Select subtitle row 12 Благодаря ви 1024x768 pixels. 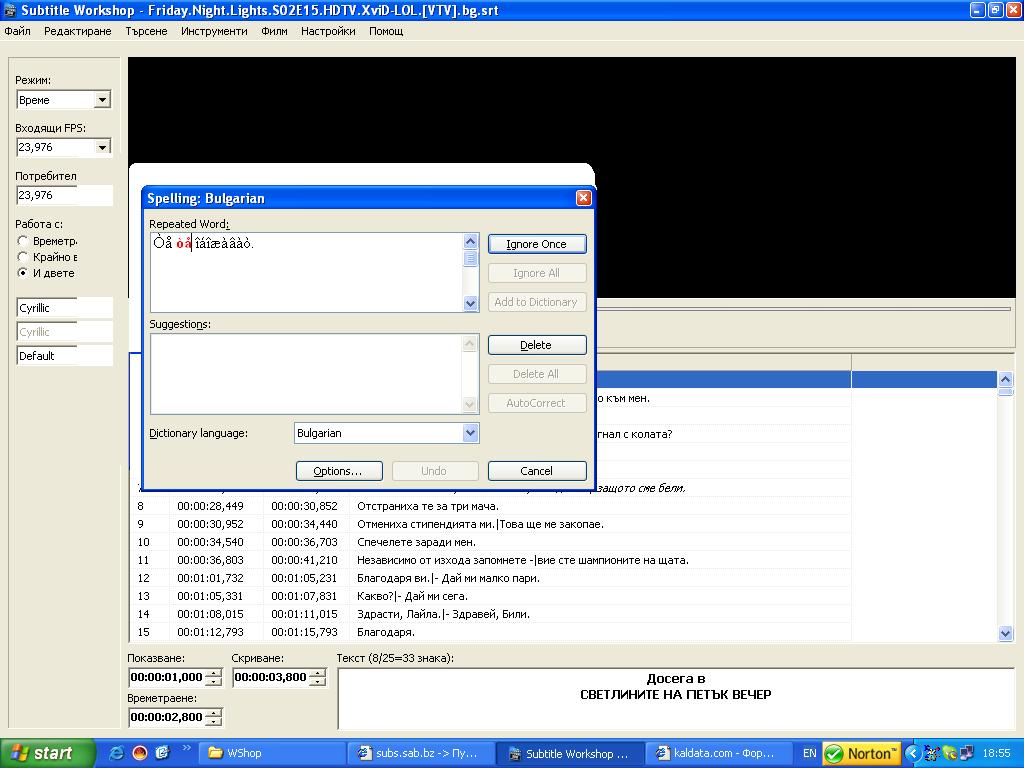pyautogui.click(x=491, y=578)
